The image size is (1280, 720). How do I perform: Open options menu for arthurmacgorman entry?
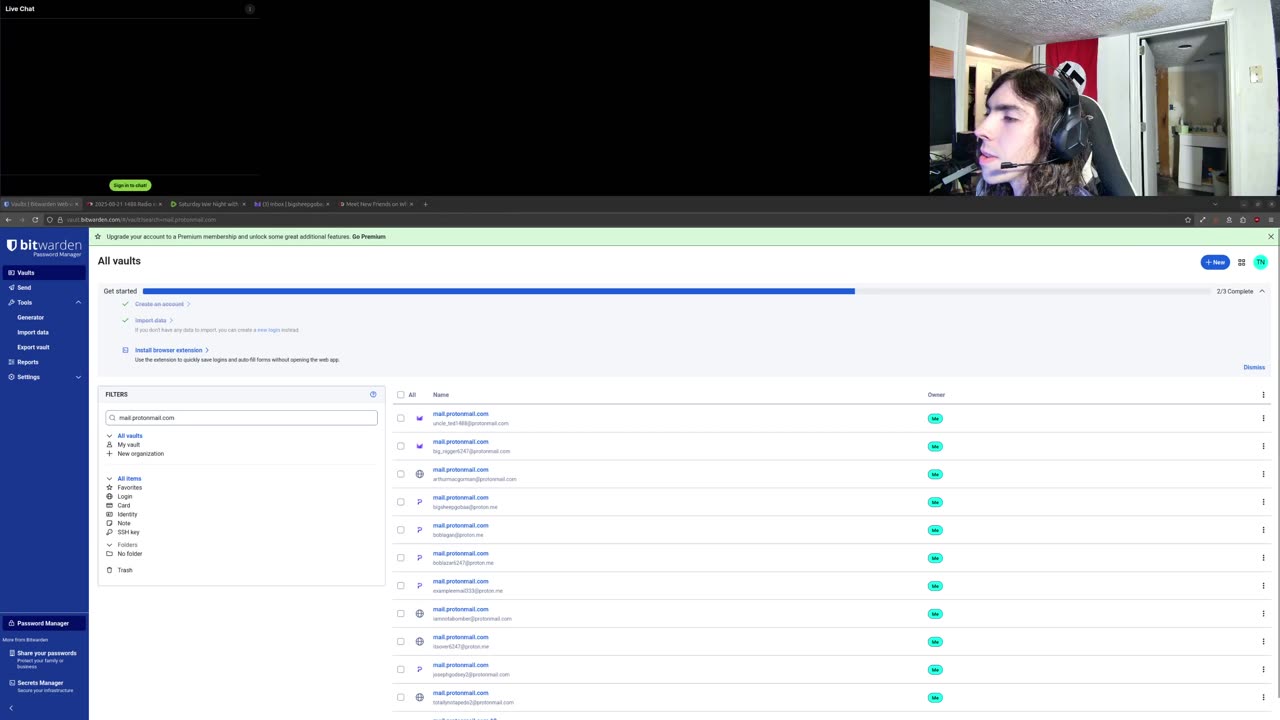[x=1263, y=474]
